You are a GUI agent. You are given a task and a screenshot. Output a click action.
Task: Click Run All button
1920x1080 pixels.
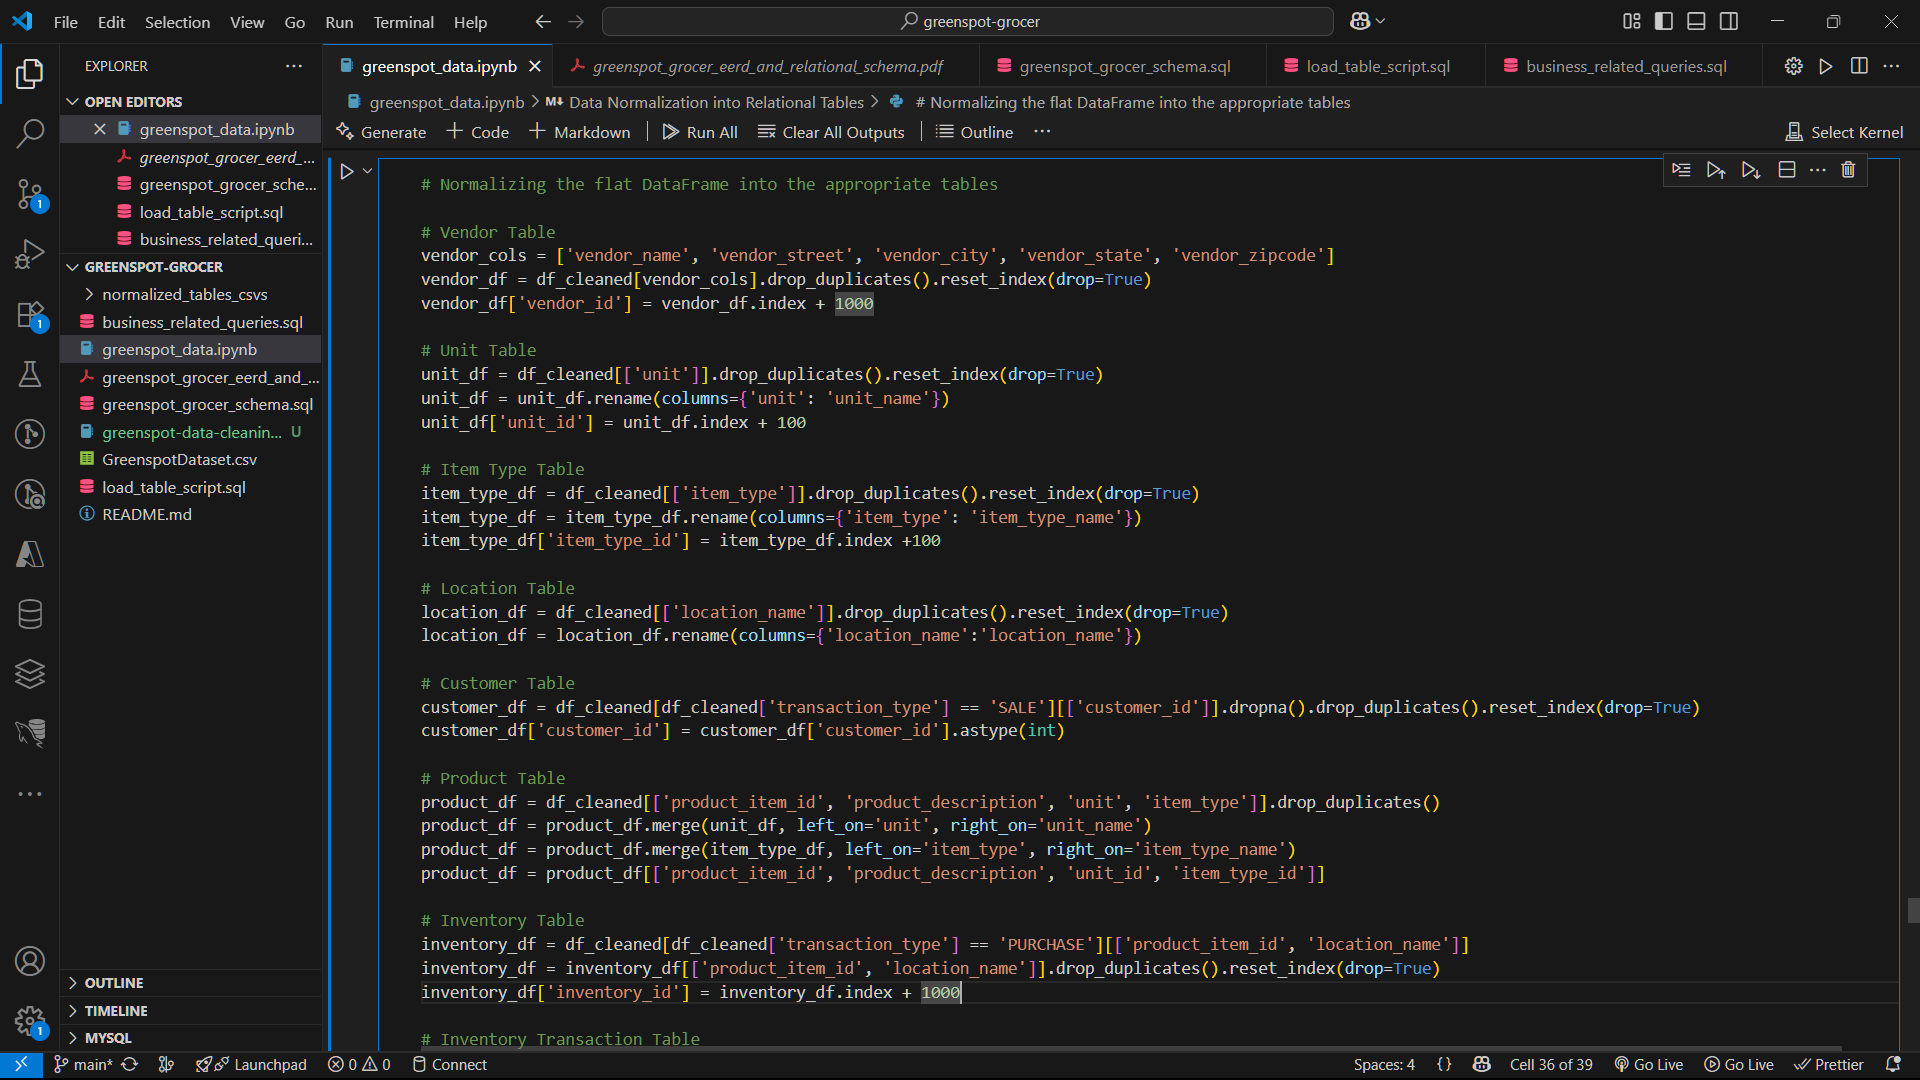(x=700, y=132)
